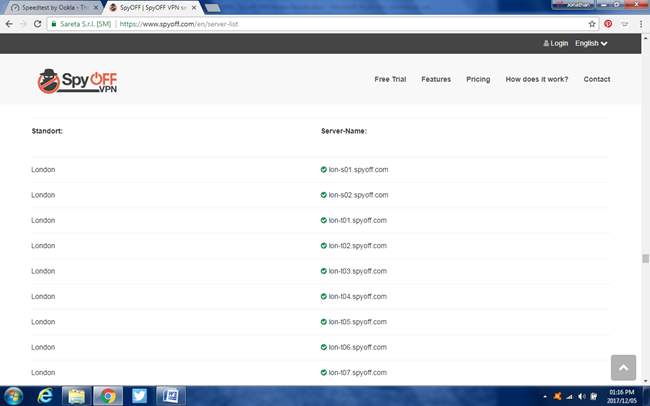Bookmark this page with the star icon
Viewport: 650px width, 406px height.
click(x=592, y=24)
